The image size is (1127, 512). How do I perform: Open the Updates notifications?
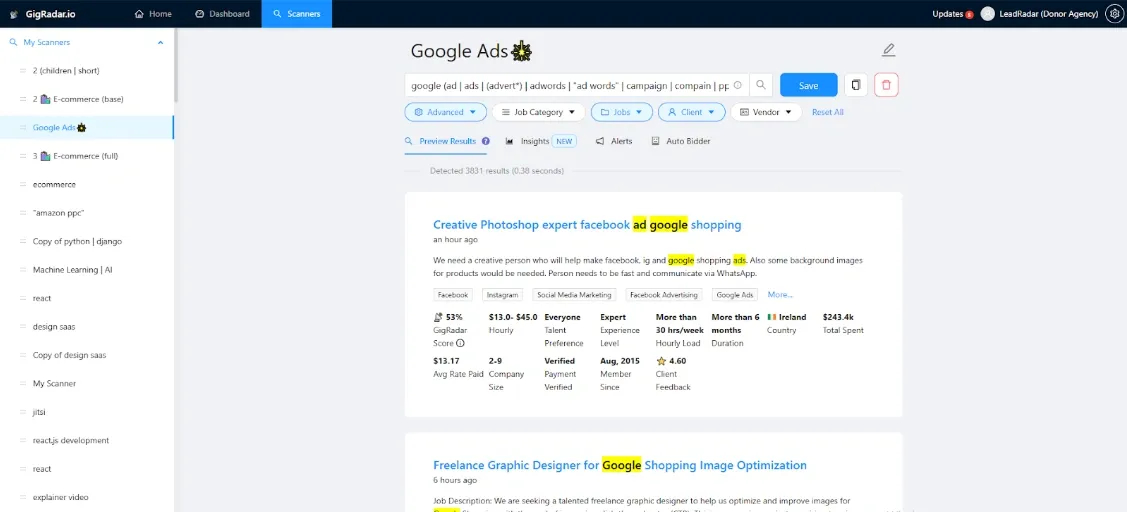click(952, 14)
